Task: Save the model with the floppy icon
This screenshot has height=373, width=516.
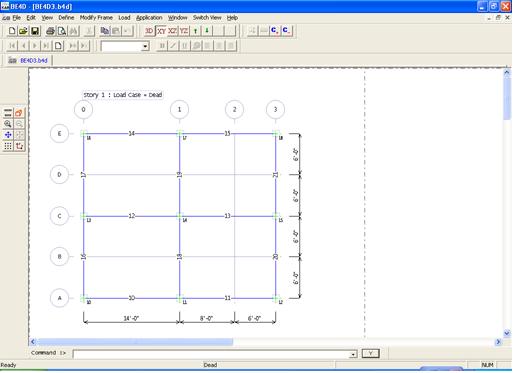Action: (34, 31)
